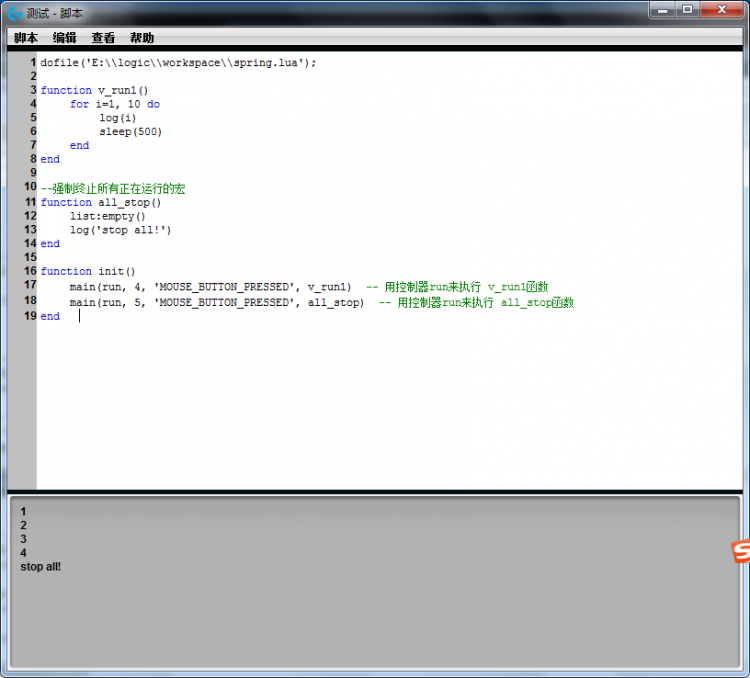Click the orange Sogou input method icon
Screen dimensions: 750x678
740,550
